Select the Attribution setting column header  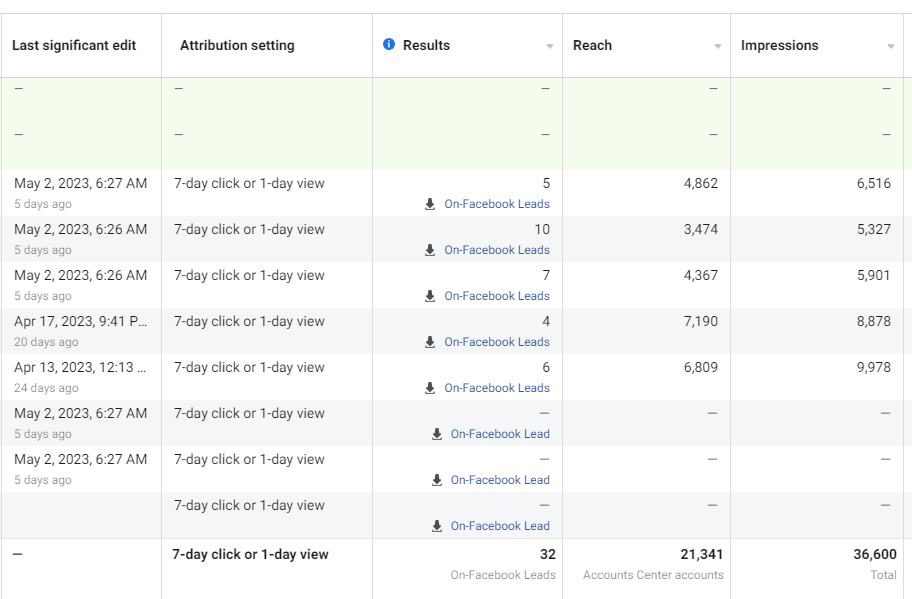tap(237, 45)
